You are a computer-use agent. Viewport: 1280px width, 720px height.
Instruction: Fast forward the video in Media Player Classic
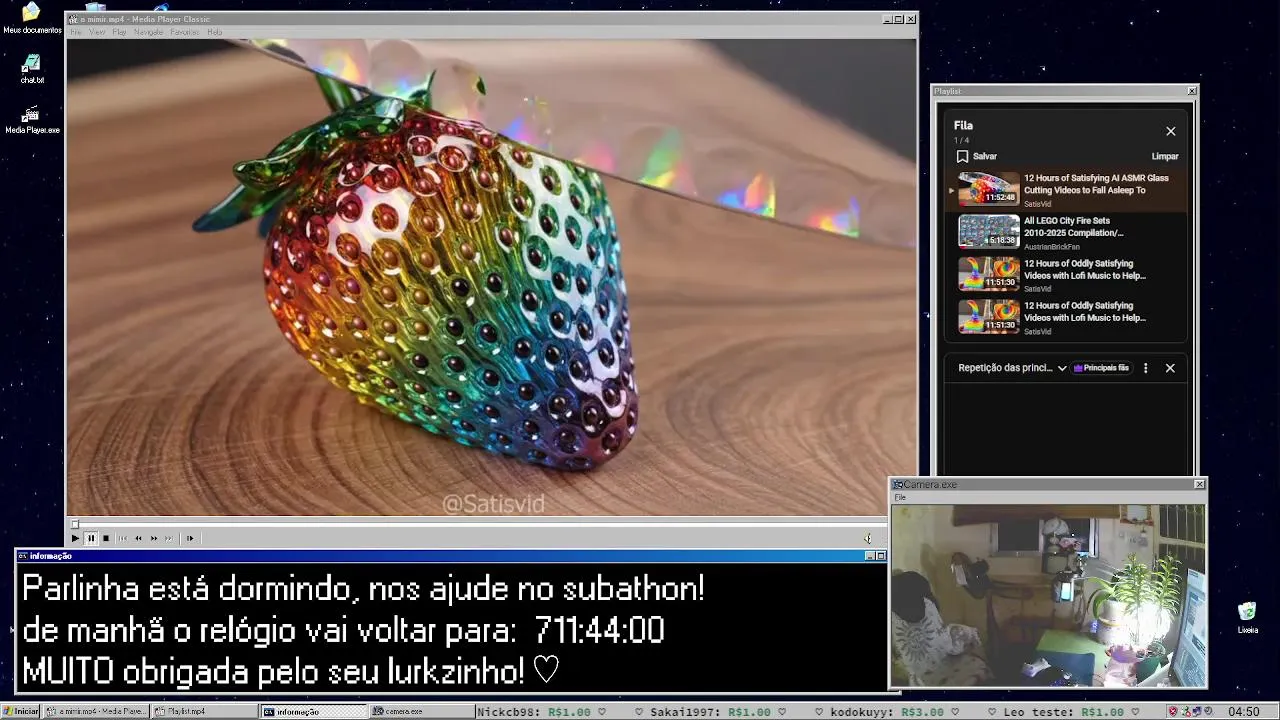coord(154,538)
